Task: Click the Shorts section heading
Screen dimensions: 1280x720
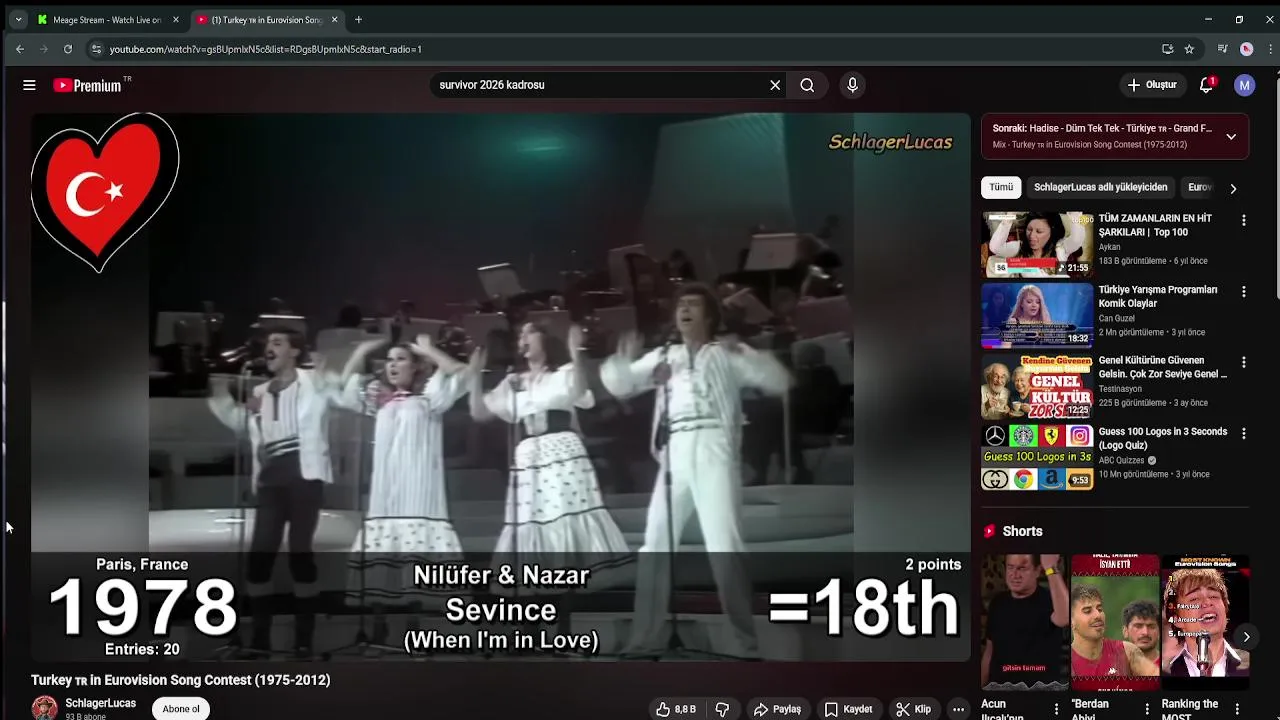Action: tap(1022, 531)
